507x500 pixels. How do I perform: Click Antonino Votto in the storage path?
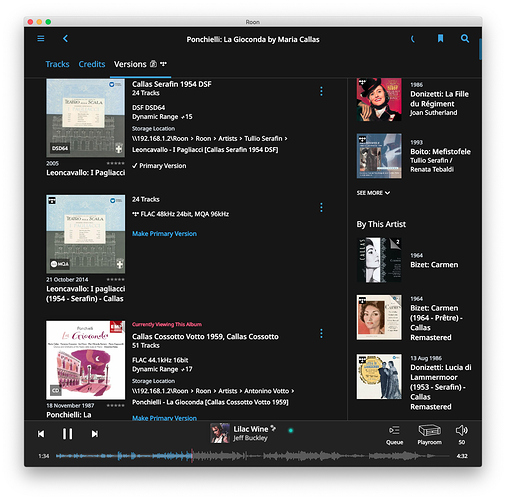pos(267,391)
